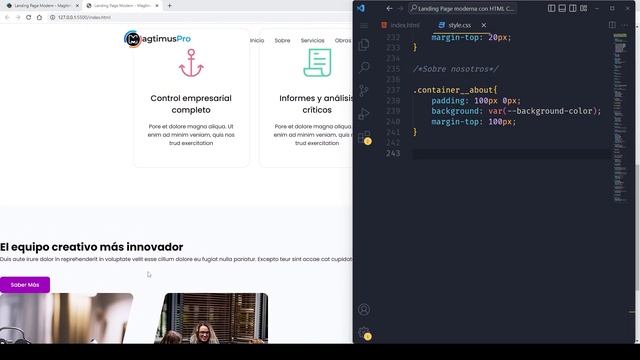640x360 pixels.
Task: Click the team photo with smiling woman
Action: [211, 318]
